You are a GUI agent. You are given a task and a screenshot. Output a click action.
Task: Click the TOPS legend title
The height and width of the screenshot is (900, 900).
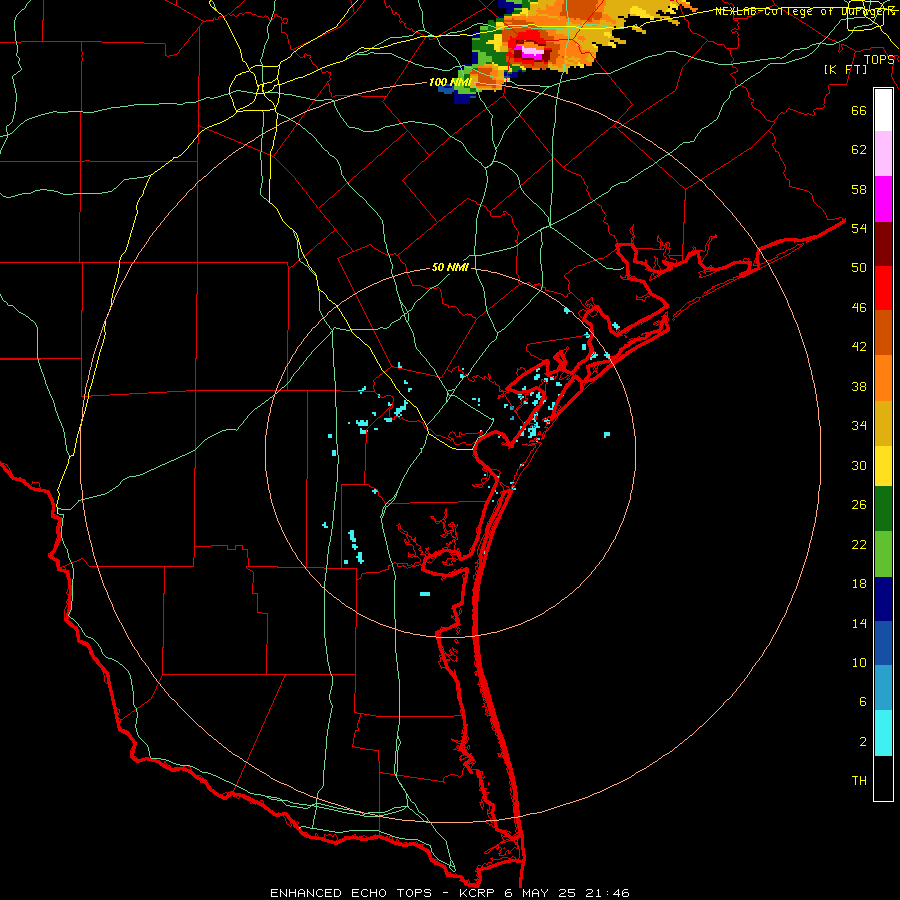tap(879, 60)
